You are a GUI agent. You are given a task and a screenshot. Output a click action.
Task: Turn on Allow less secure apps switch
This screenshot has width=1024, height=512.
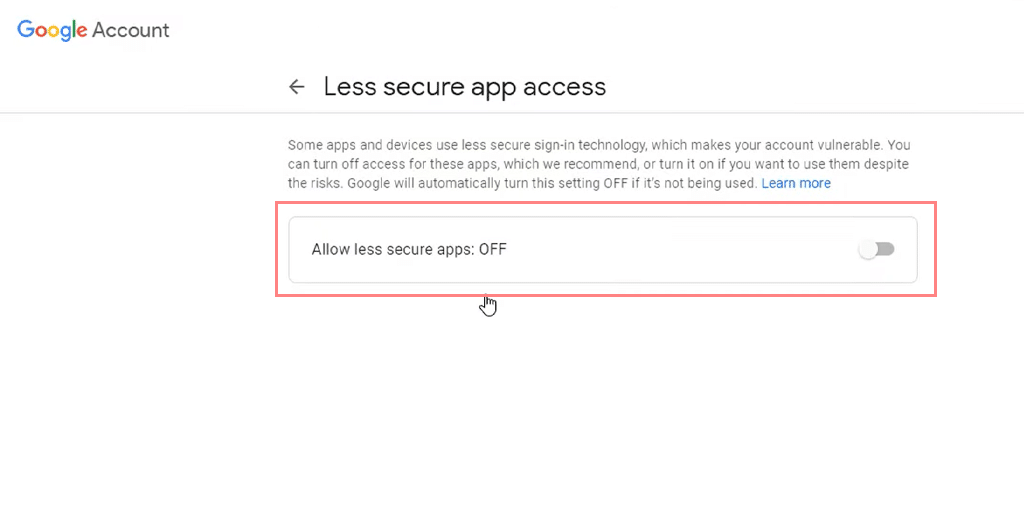pos(876,249)
